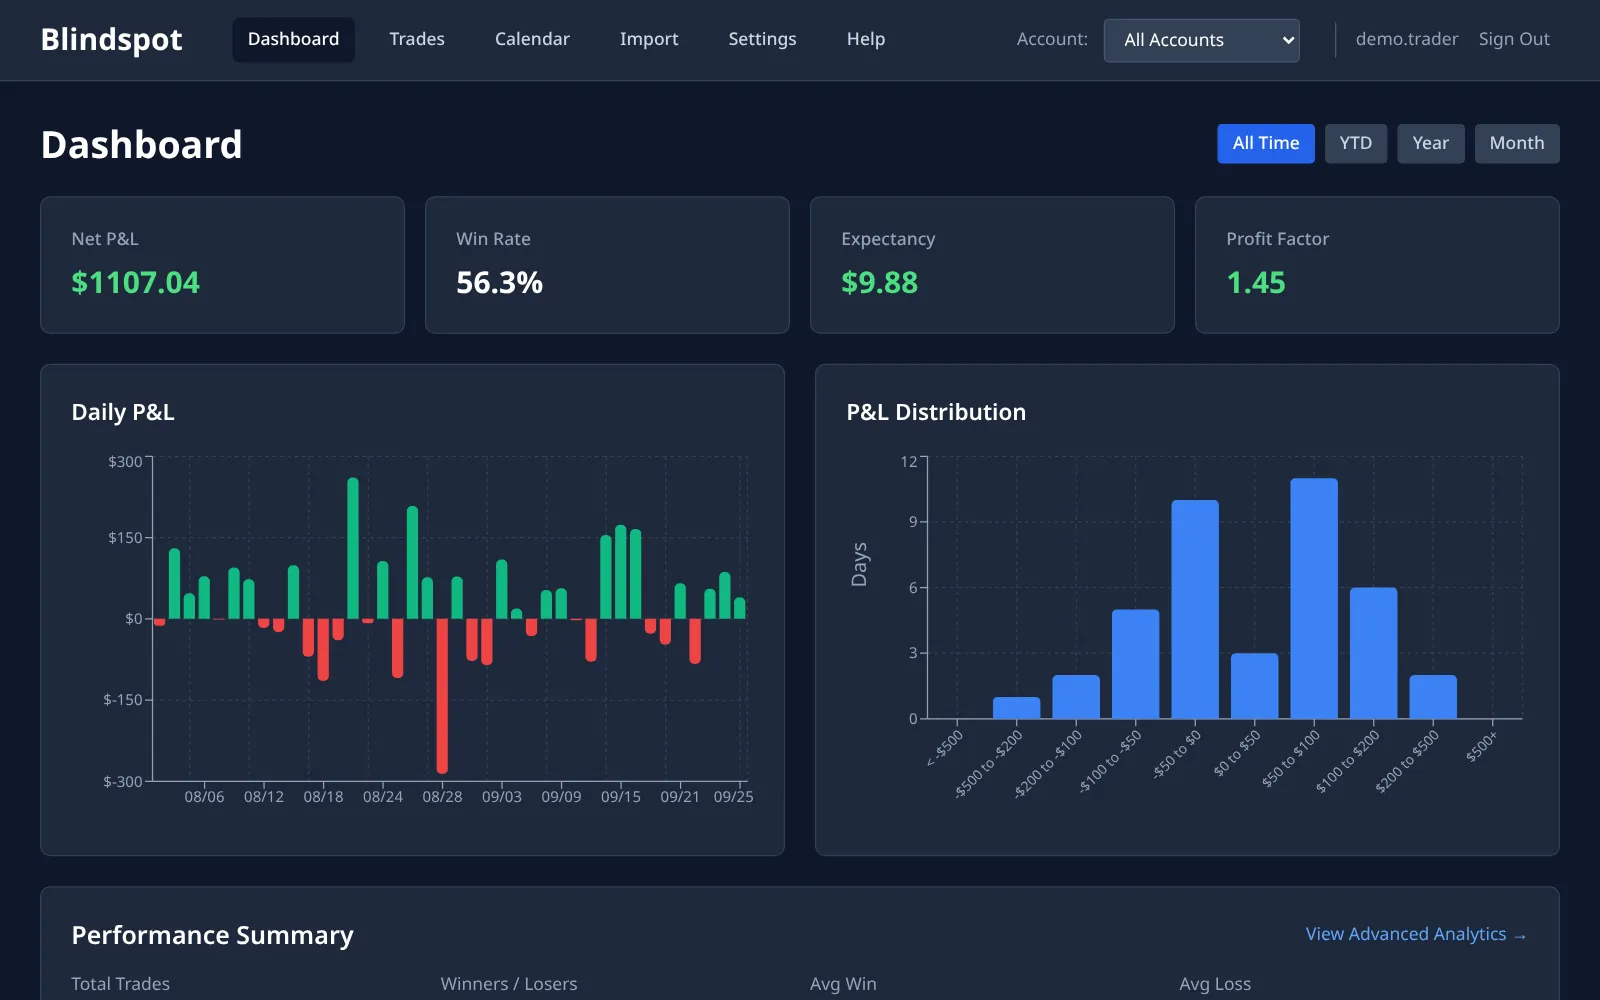Click the Total Trades label
This screenshot has width=1600, height=1000.
click(x=120, y=984)
